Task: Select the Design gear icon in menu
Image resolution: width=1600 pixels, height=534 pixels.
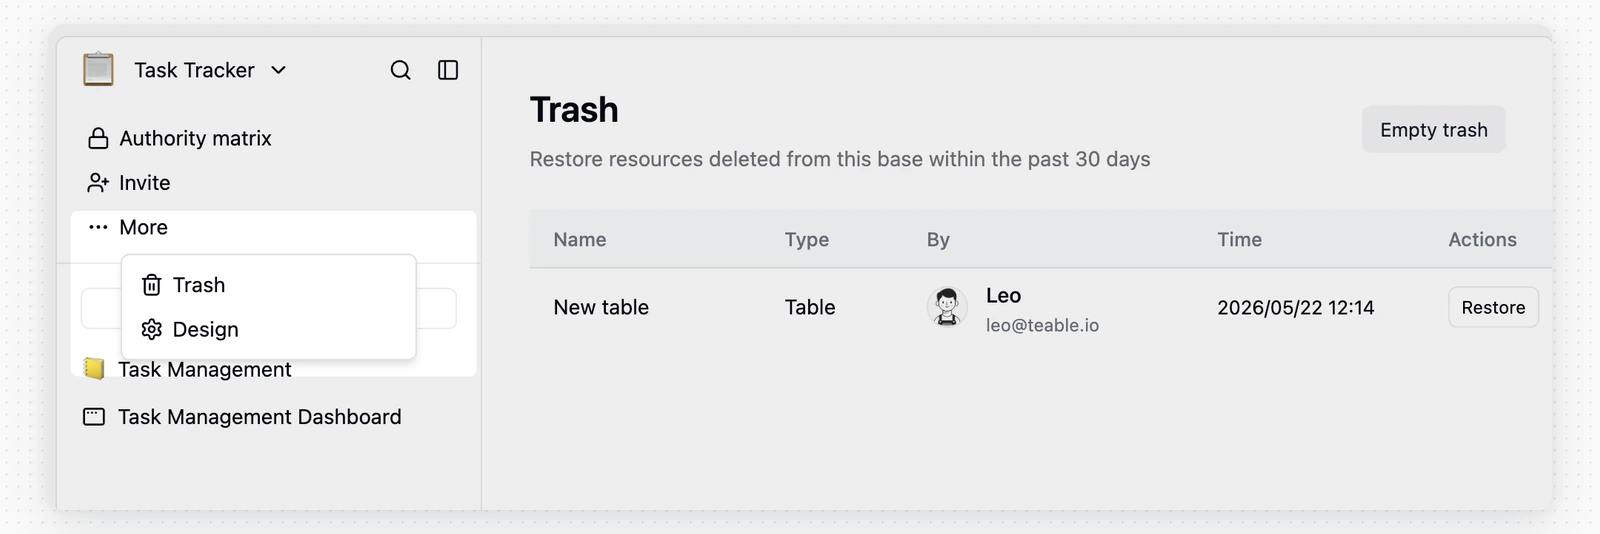Action: pyautogui.click(x=152, y=329)
